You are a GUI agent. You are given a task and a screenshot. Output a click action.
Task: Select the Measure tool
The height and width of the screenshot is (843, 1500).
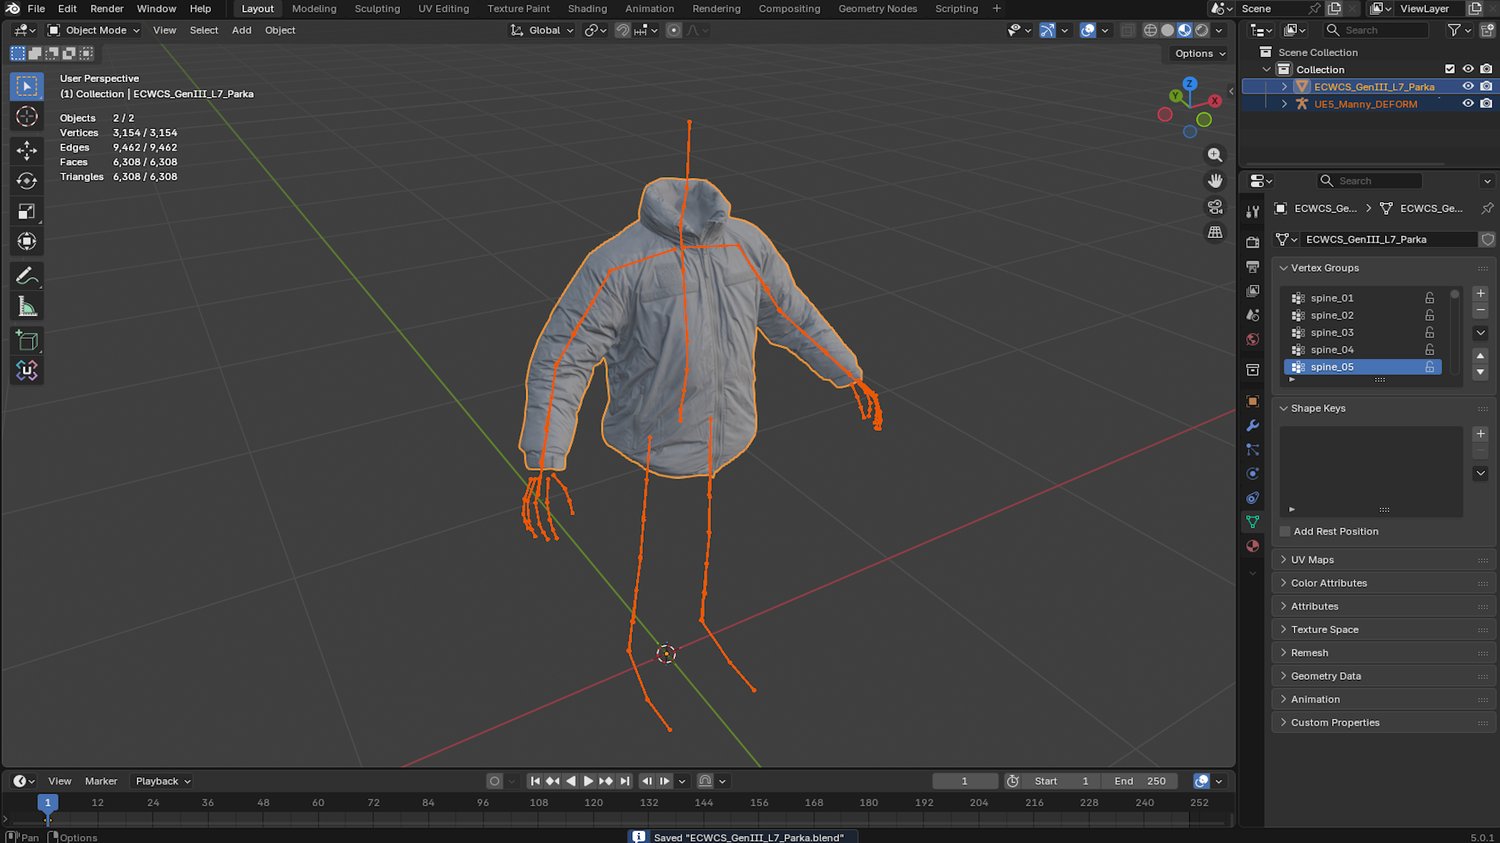click(27, 307)
